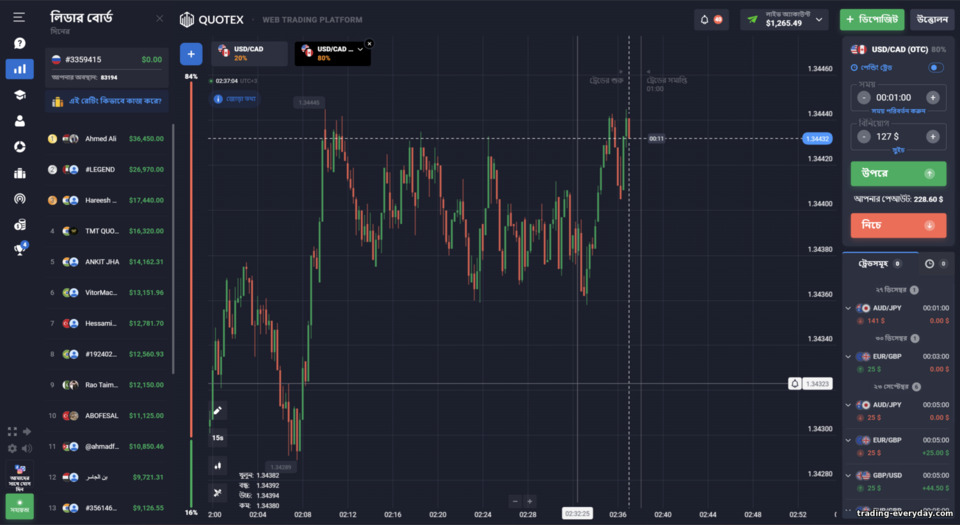Viewport: 960px width, 525px height.
Task: Click the switch time link below timer
Action: pyautogui.click(x=898, y=111)
